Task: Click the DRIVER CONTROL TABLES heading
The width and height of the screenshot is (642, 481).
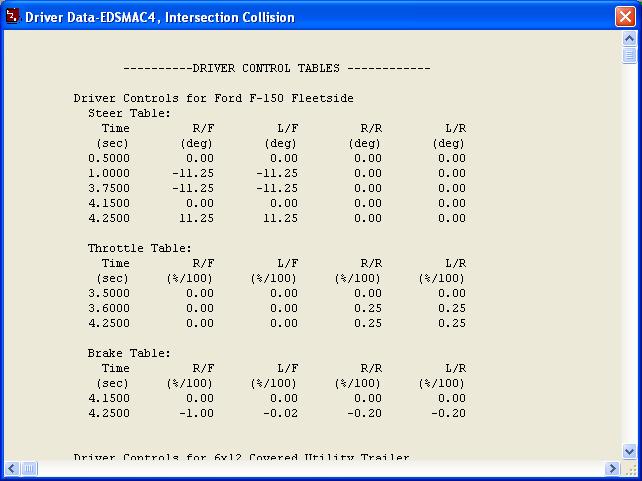Action: [x=276, y=68]
